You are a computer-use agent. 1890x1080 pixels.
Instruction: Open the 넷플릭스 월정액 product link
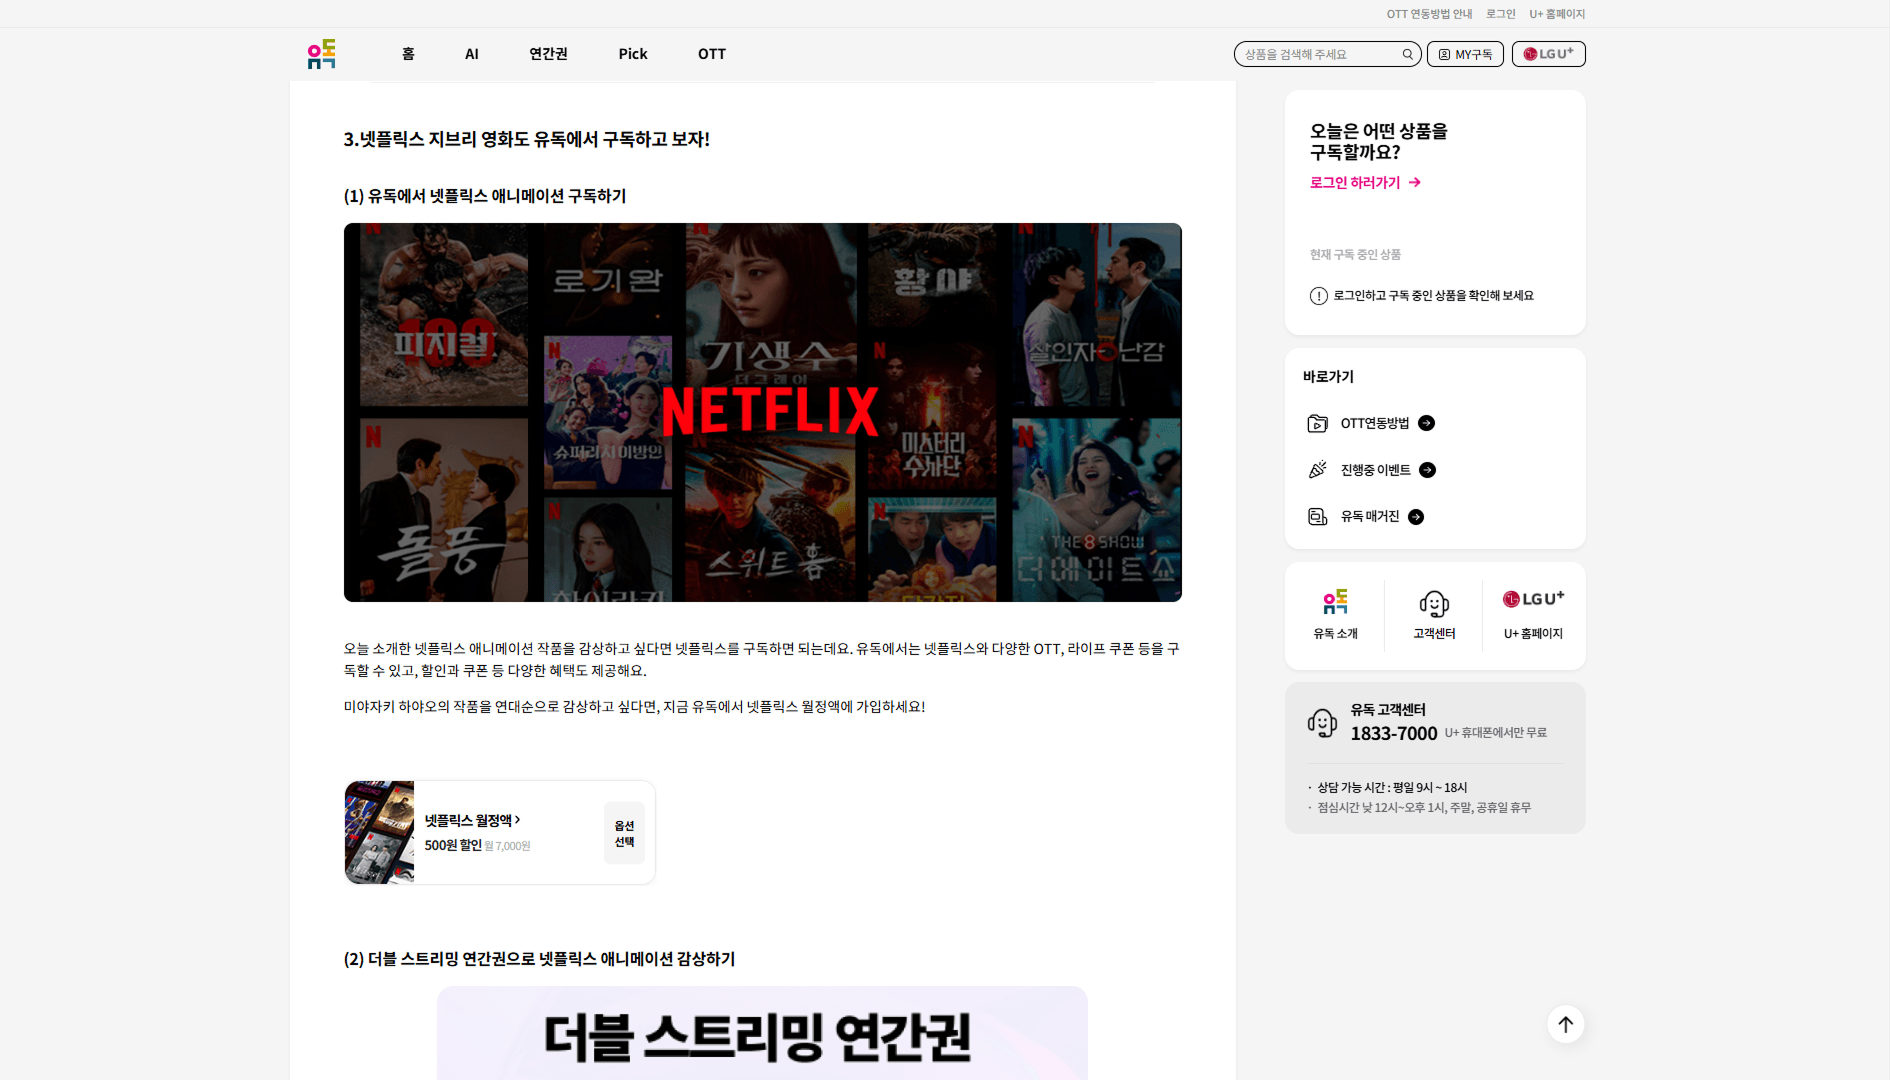[x=472, y=820]
